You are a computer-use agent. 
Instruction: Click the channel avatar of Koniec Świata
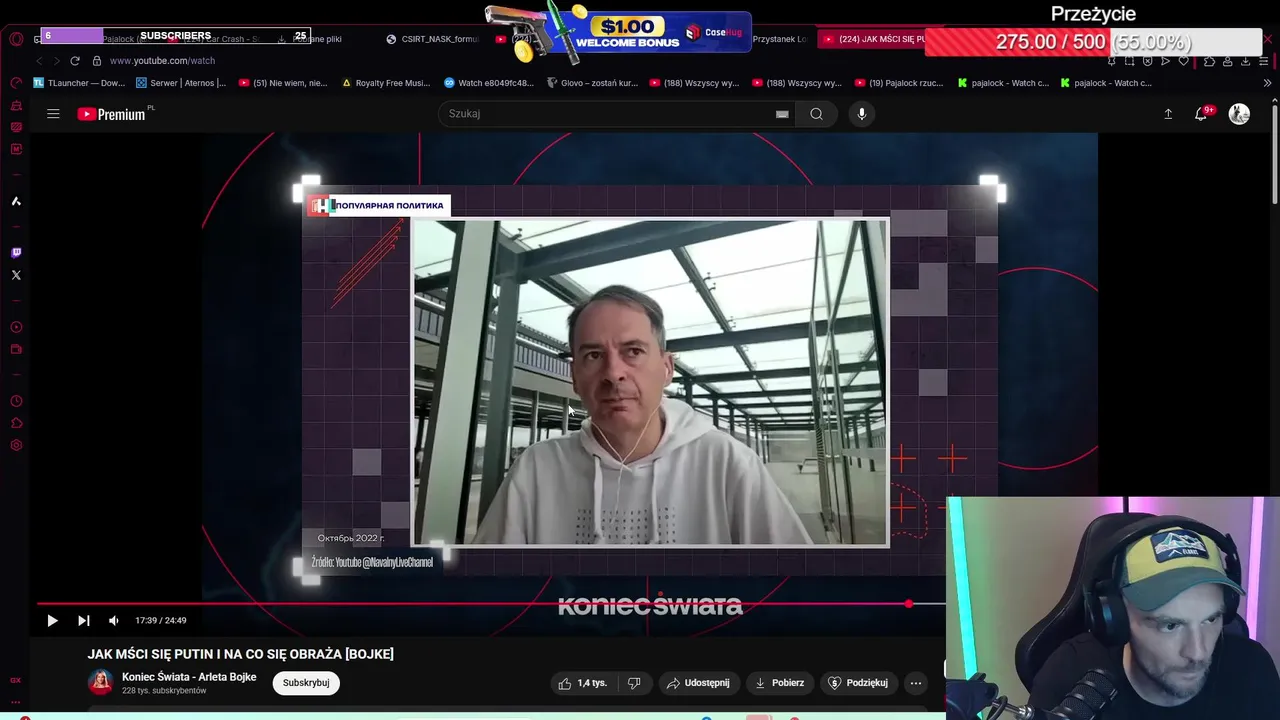100,683
